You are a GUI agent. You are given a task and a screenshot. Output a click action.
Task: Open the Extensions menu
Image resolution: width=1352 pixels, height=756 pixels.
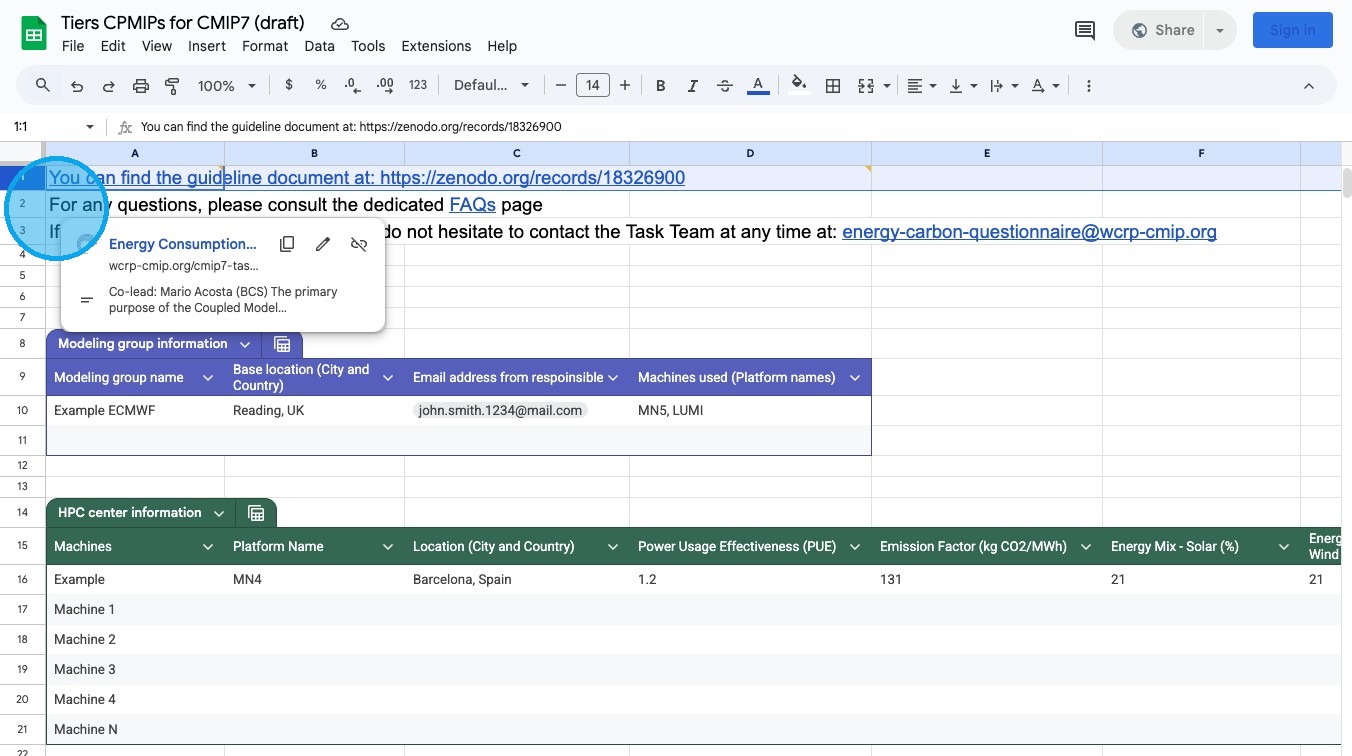click(x=436, y=46)
